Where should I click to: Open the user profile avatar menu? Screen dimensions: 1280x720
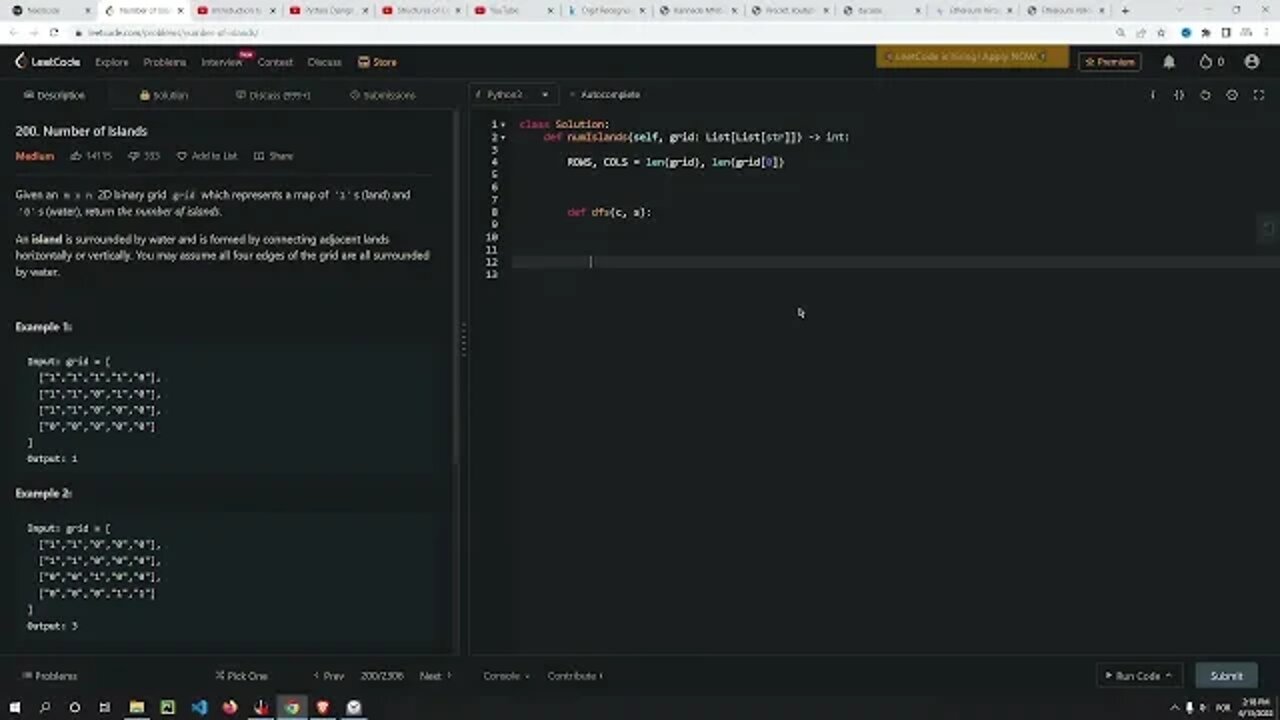[1251, 62]
